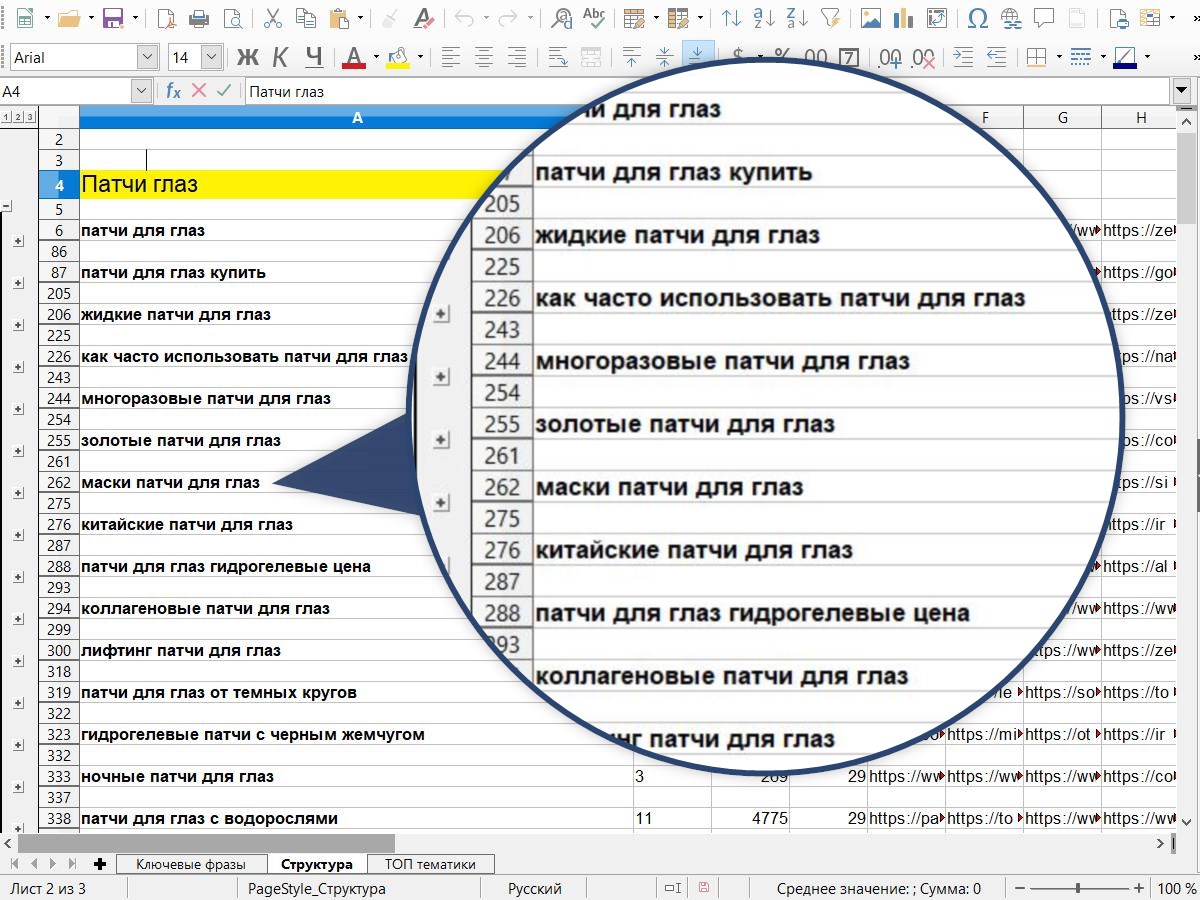
Task: Align text right
Action: pos(518,57)
